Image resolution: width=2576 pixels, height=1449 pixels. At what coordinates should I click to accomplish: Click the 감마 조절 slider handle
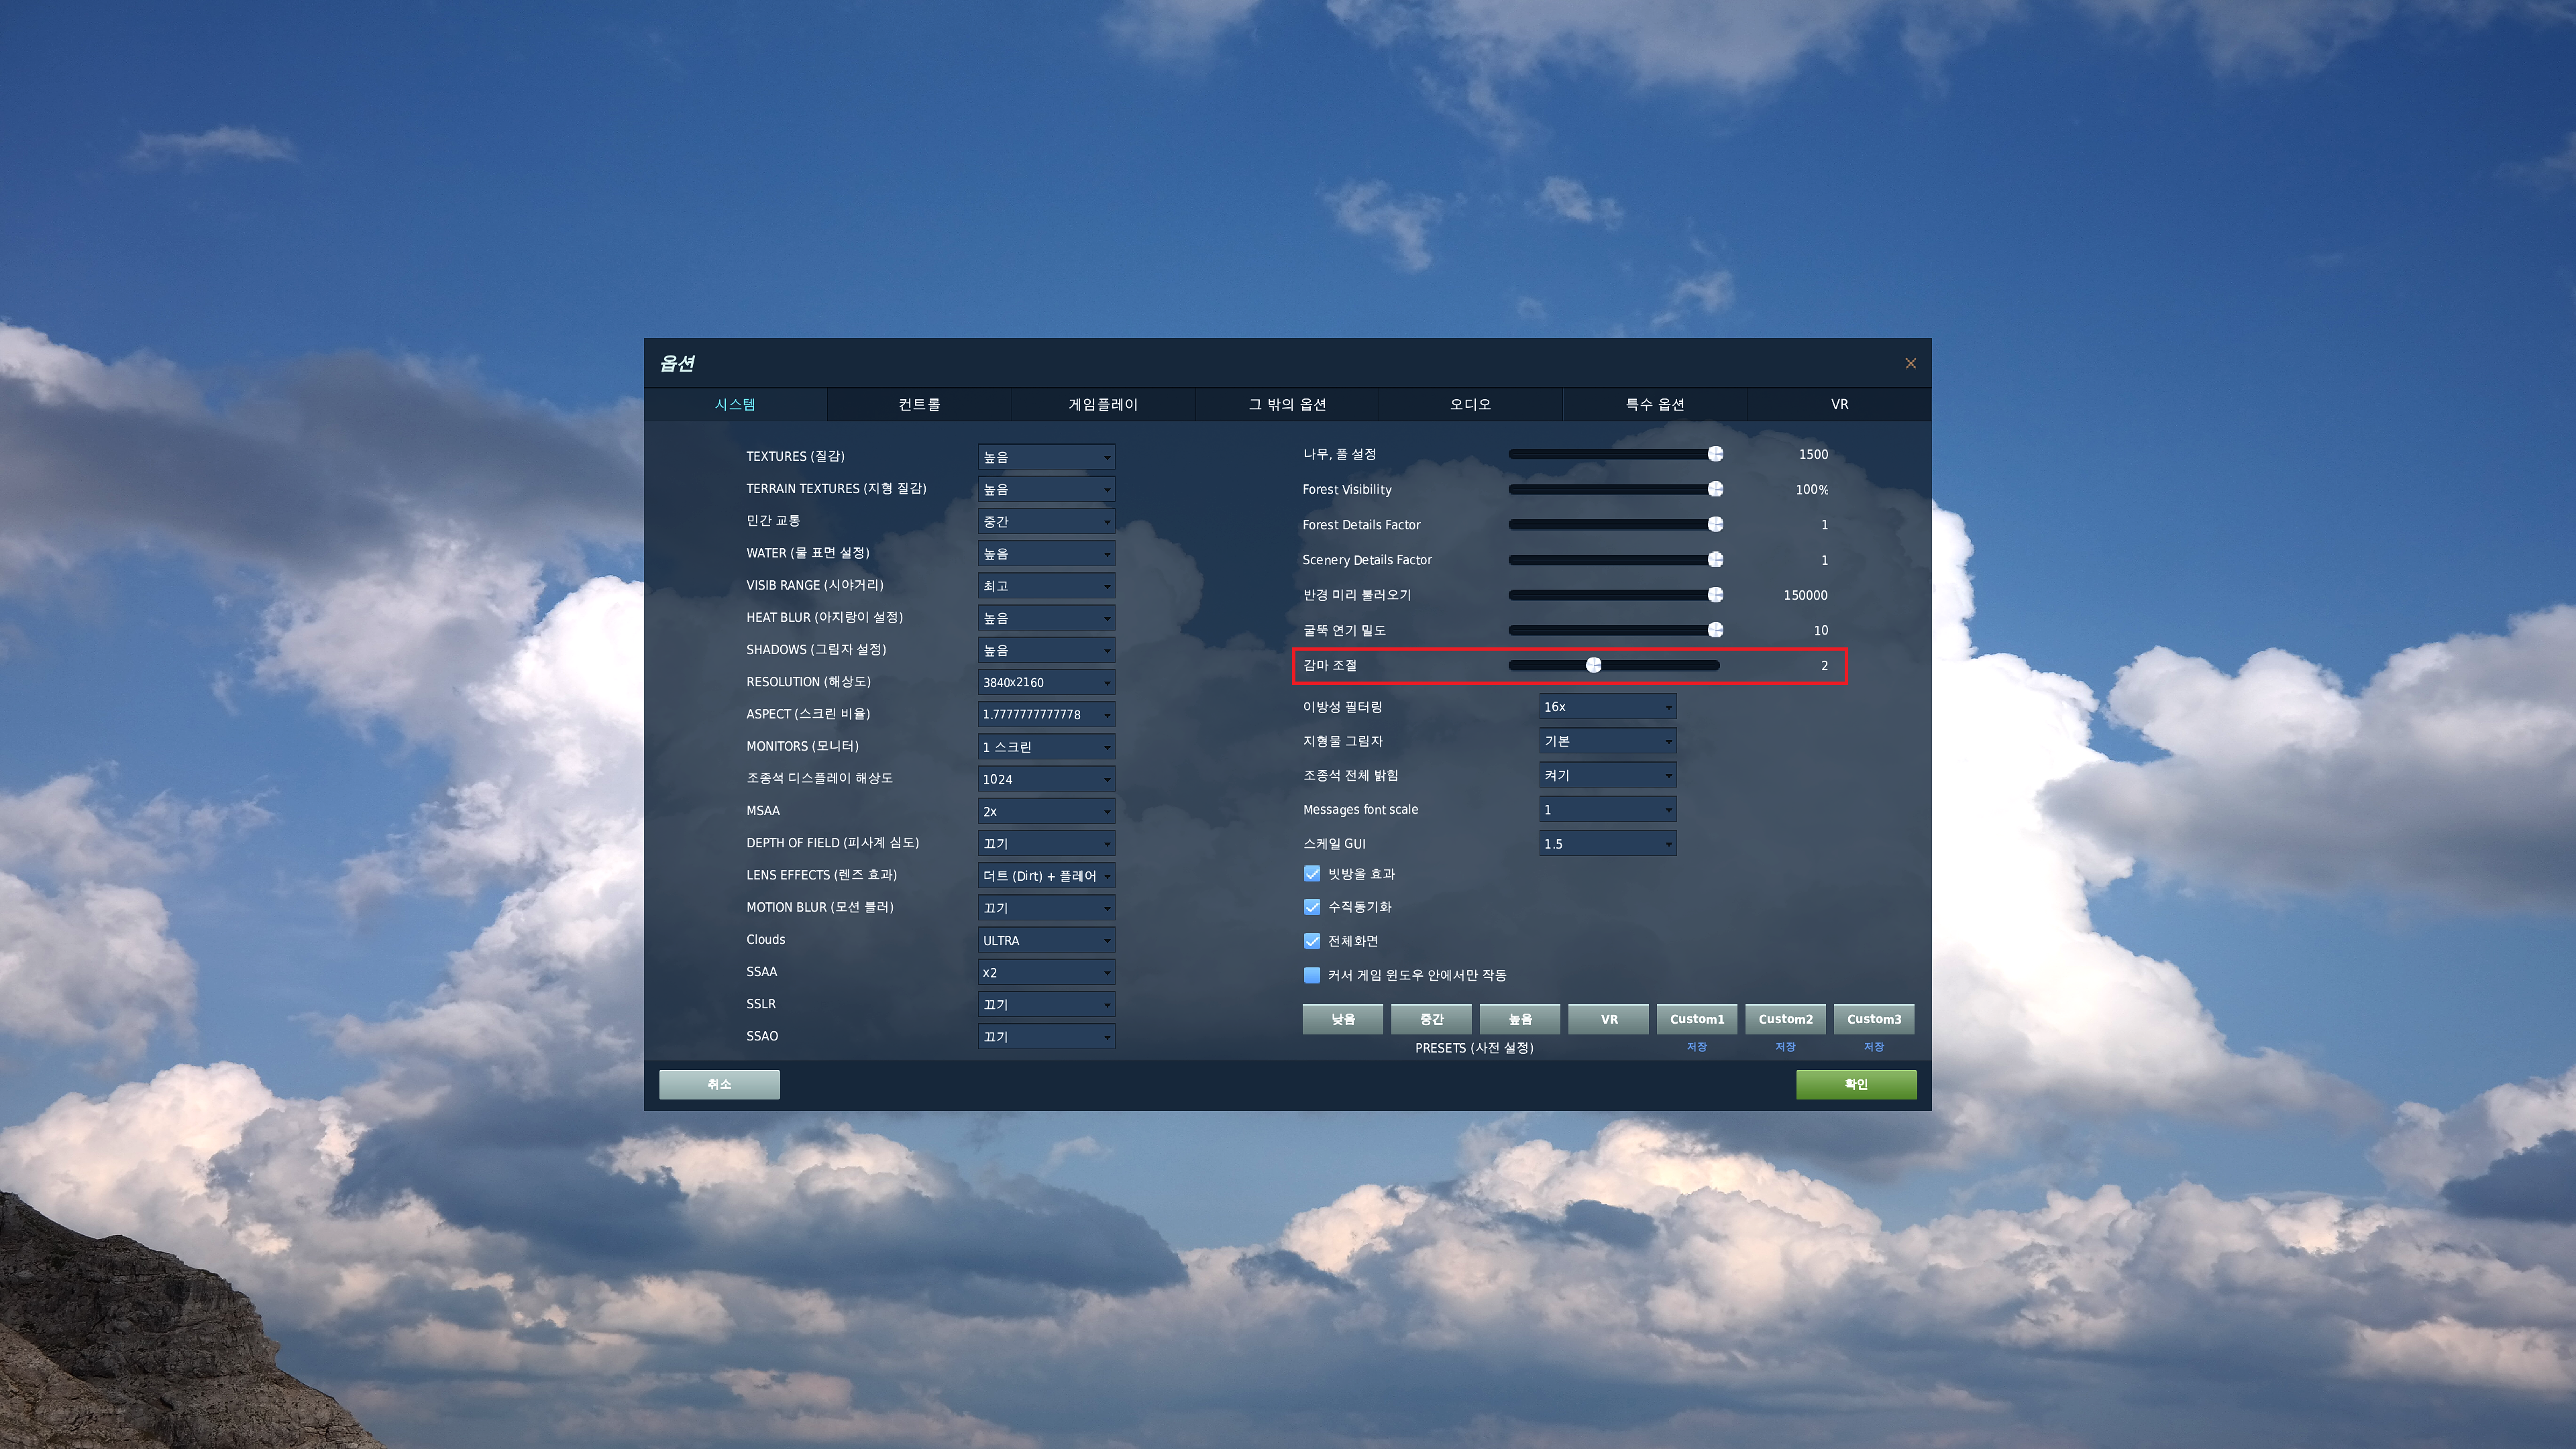coord(1594,665)
